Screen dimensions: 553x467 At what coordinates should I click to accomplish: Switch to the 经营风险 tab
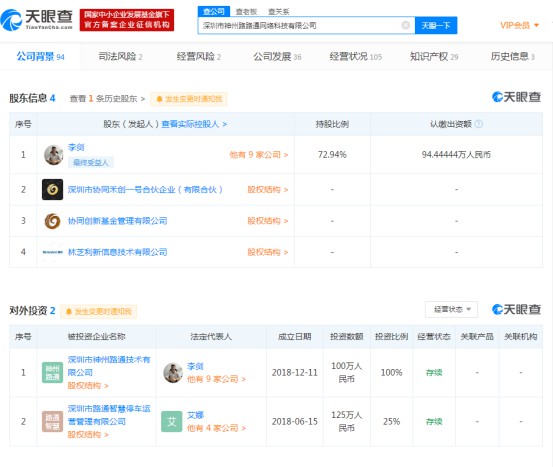199,56
